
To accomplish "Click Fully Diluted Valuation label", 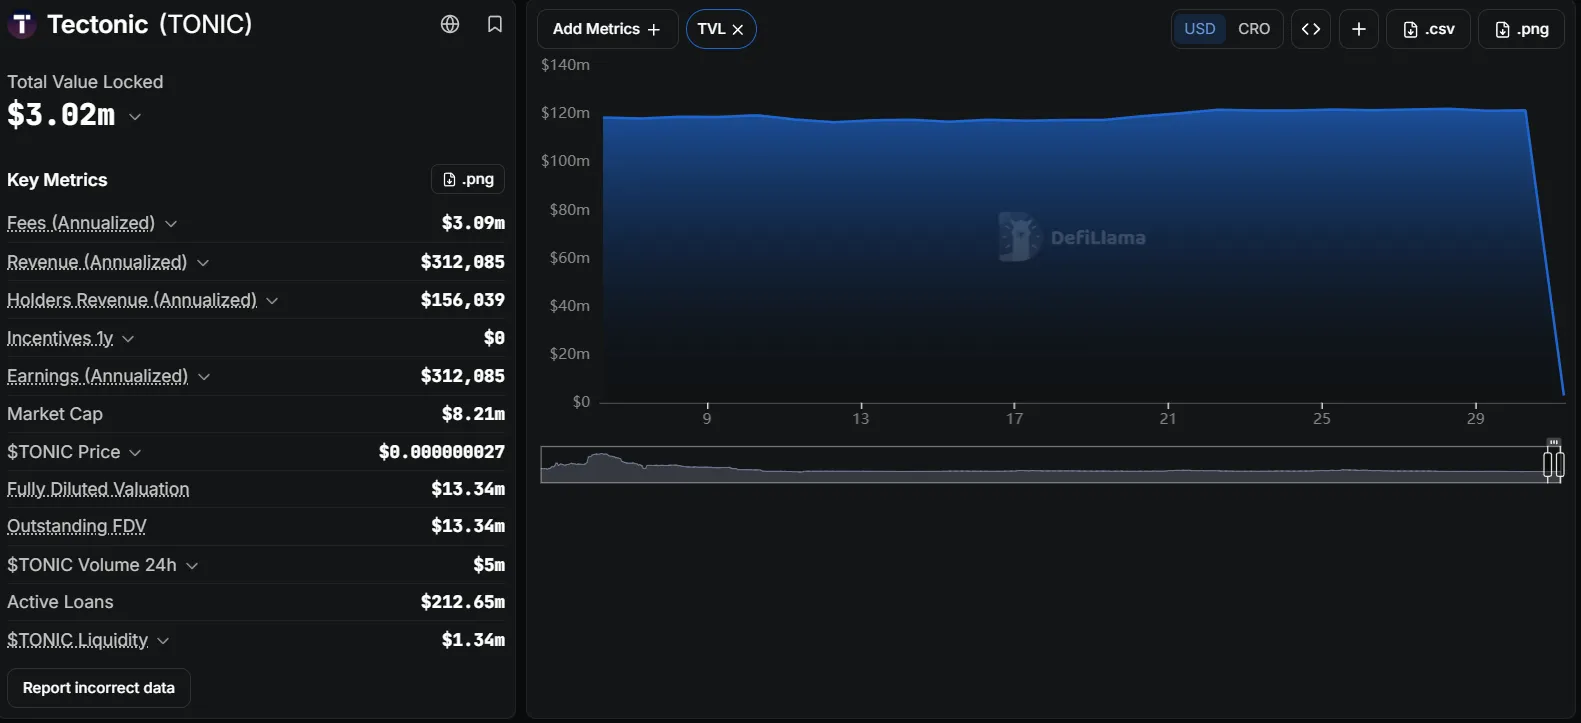I will tap(98, 489).
